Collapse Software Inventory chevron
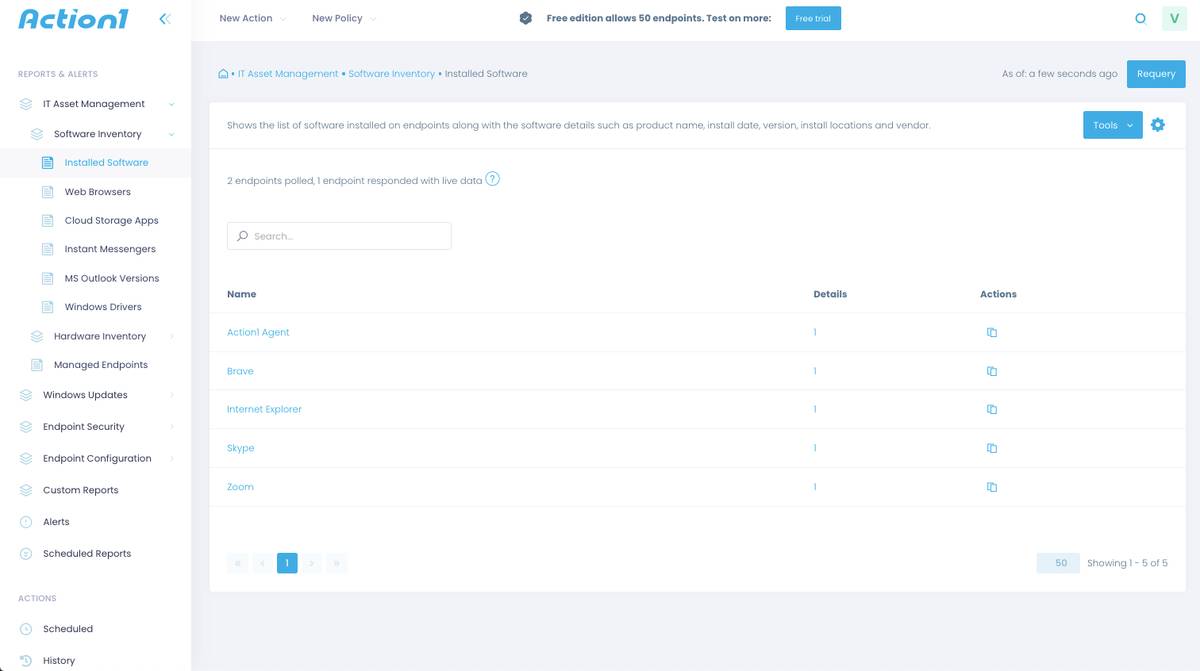The height and width of the screenshot is (671, 1200). (172, 134)
